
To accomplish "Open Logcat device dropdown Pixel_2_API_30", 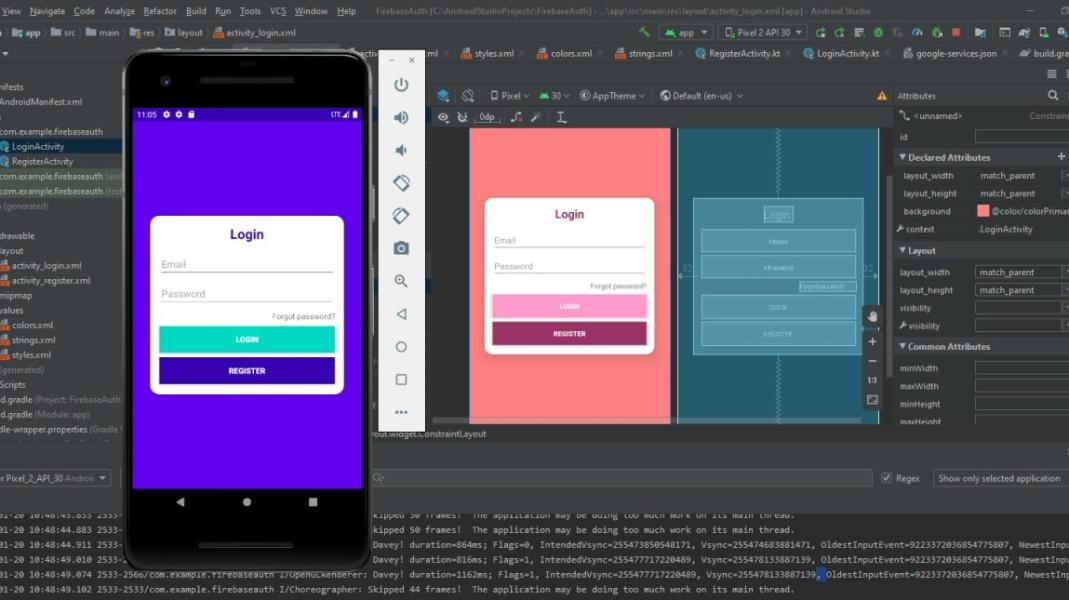I will 55,478.
